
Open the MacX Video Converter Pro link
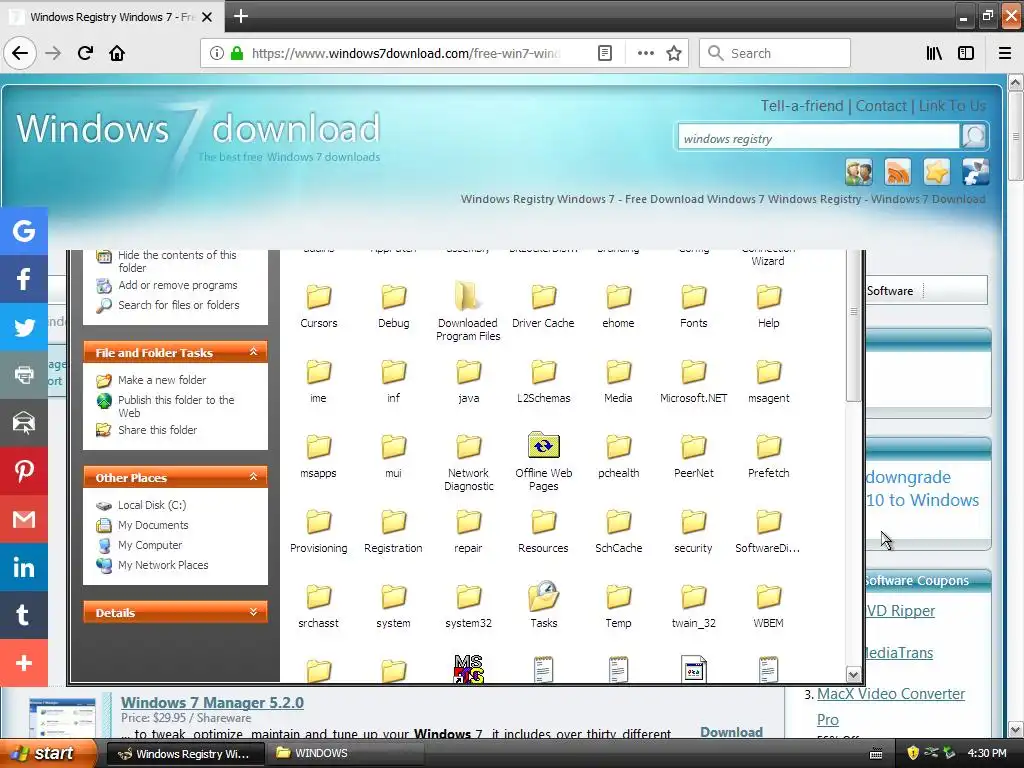pyautogui.click(x=891, y=706)
